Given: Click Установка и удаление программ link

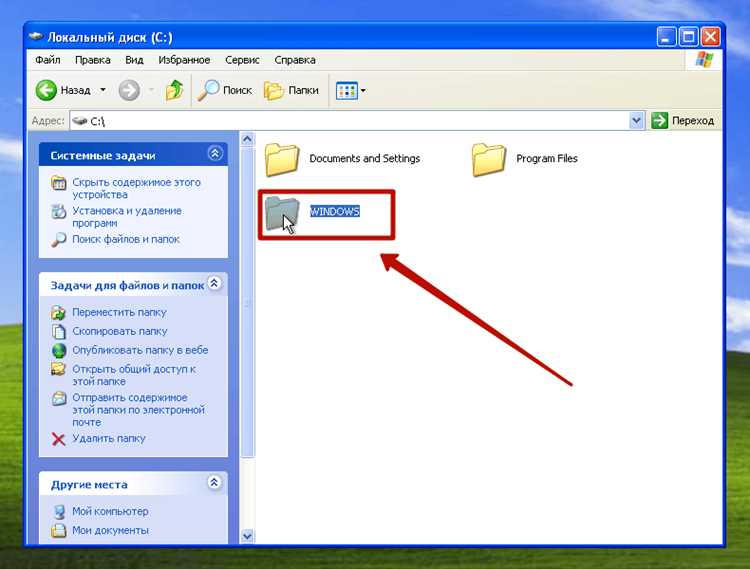Looking at the screenshot, I should click(127, 217).
